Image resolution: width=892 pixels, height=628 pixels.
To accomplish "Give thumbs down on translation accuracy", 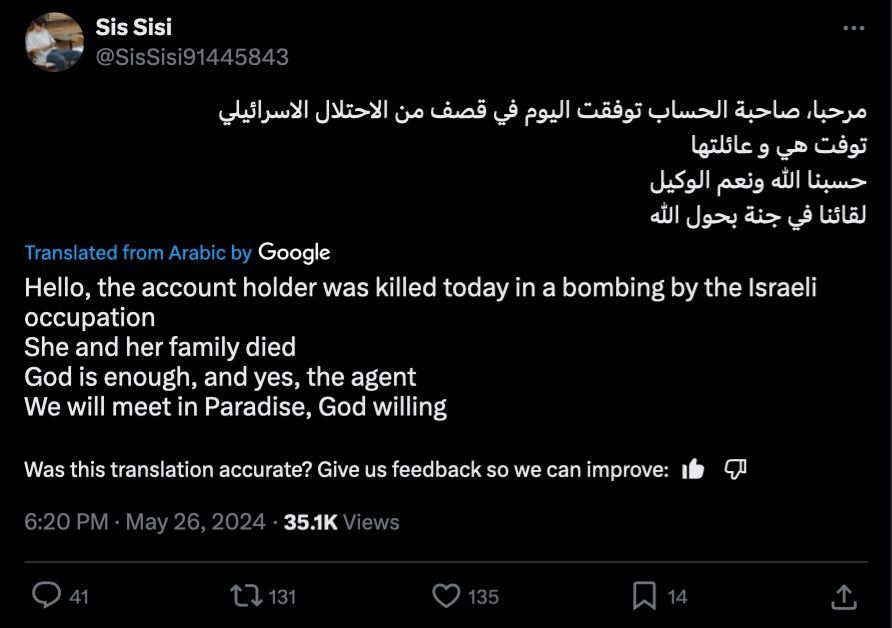I will (x=735, y=469).
